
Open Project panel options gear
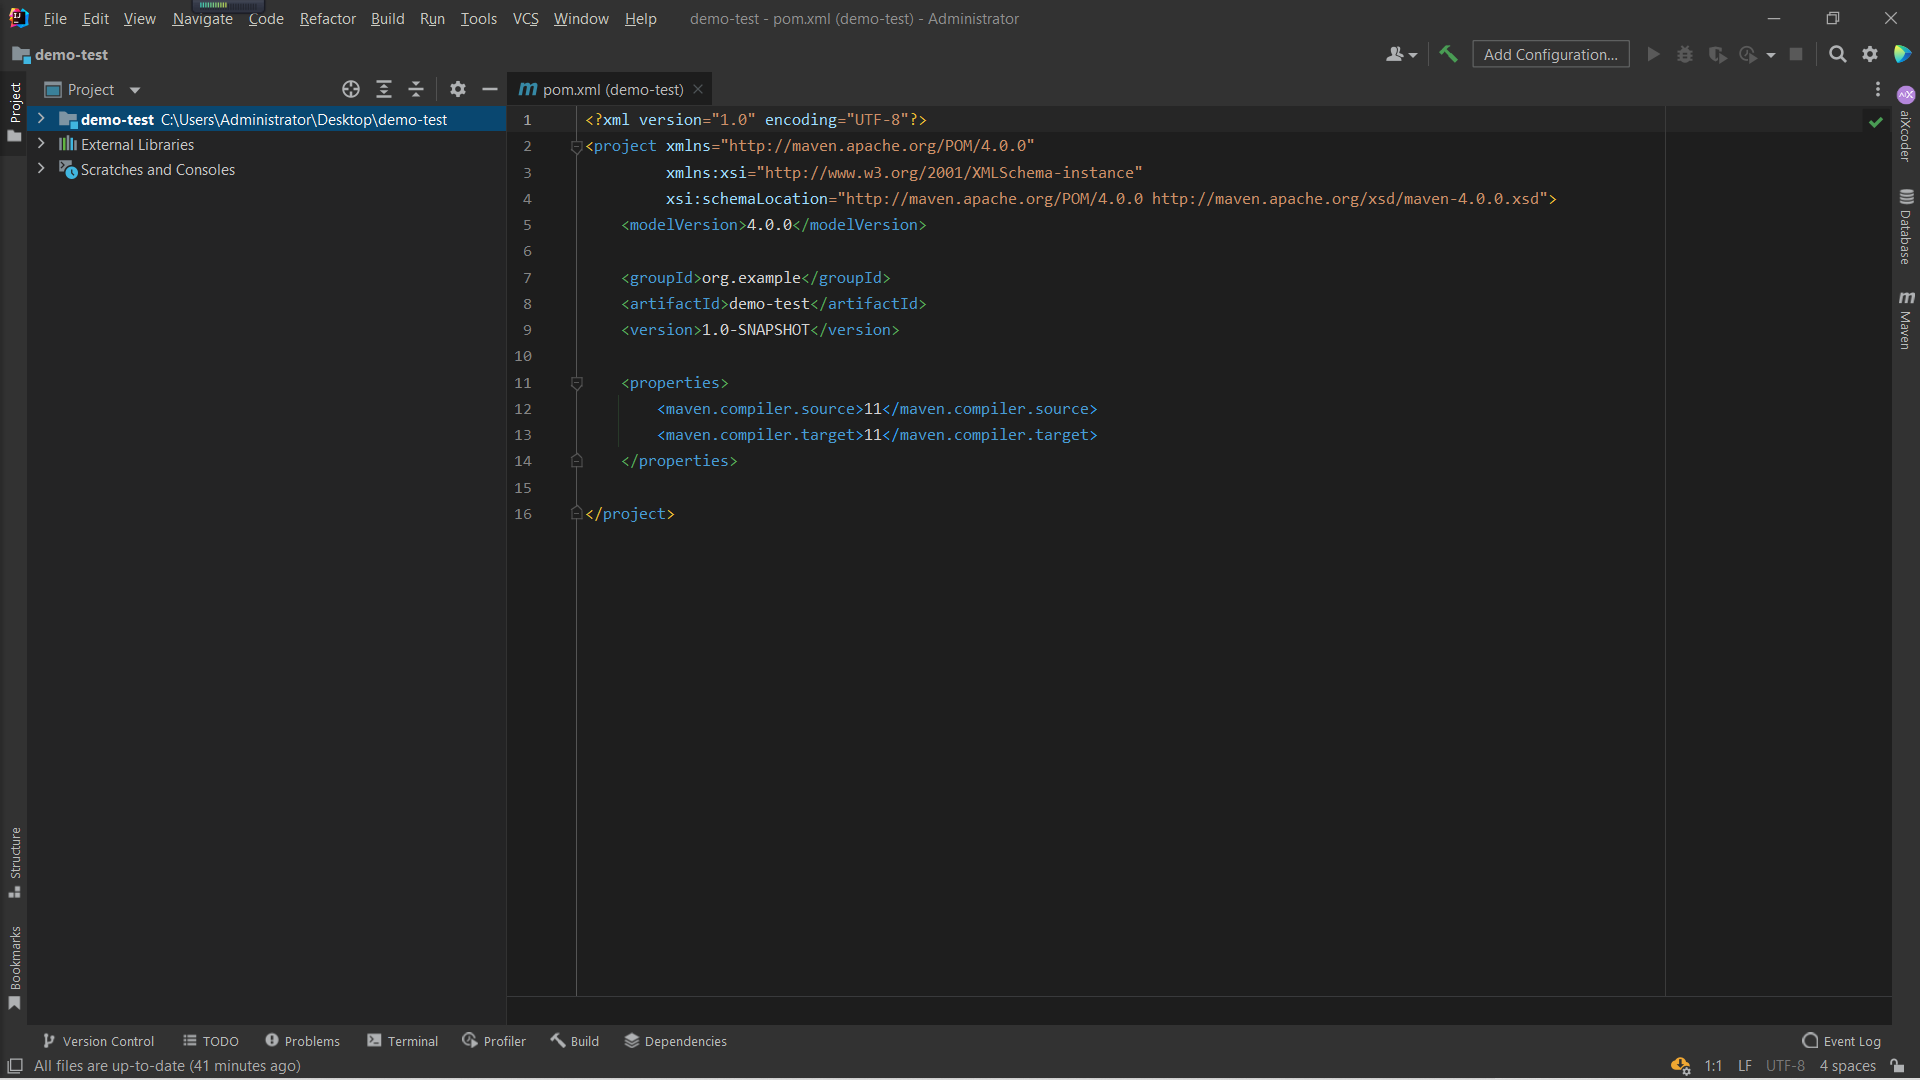point(458,89)
